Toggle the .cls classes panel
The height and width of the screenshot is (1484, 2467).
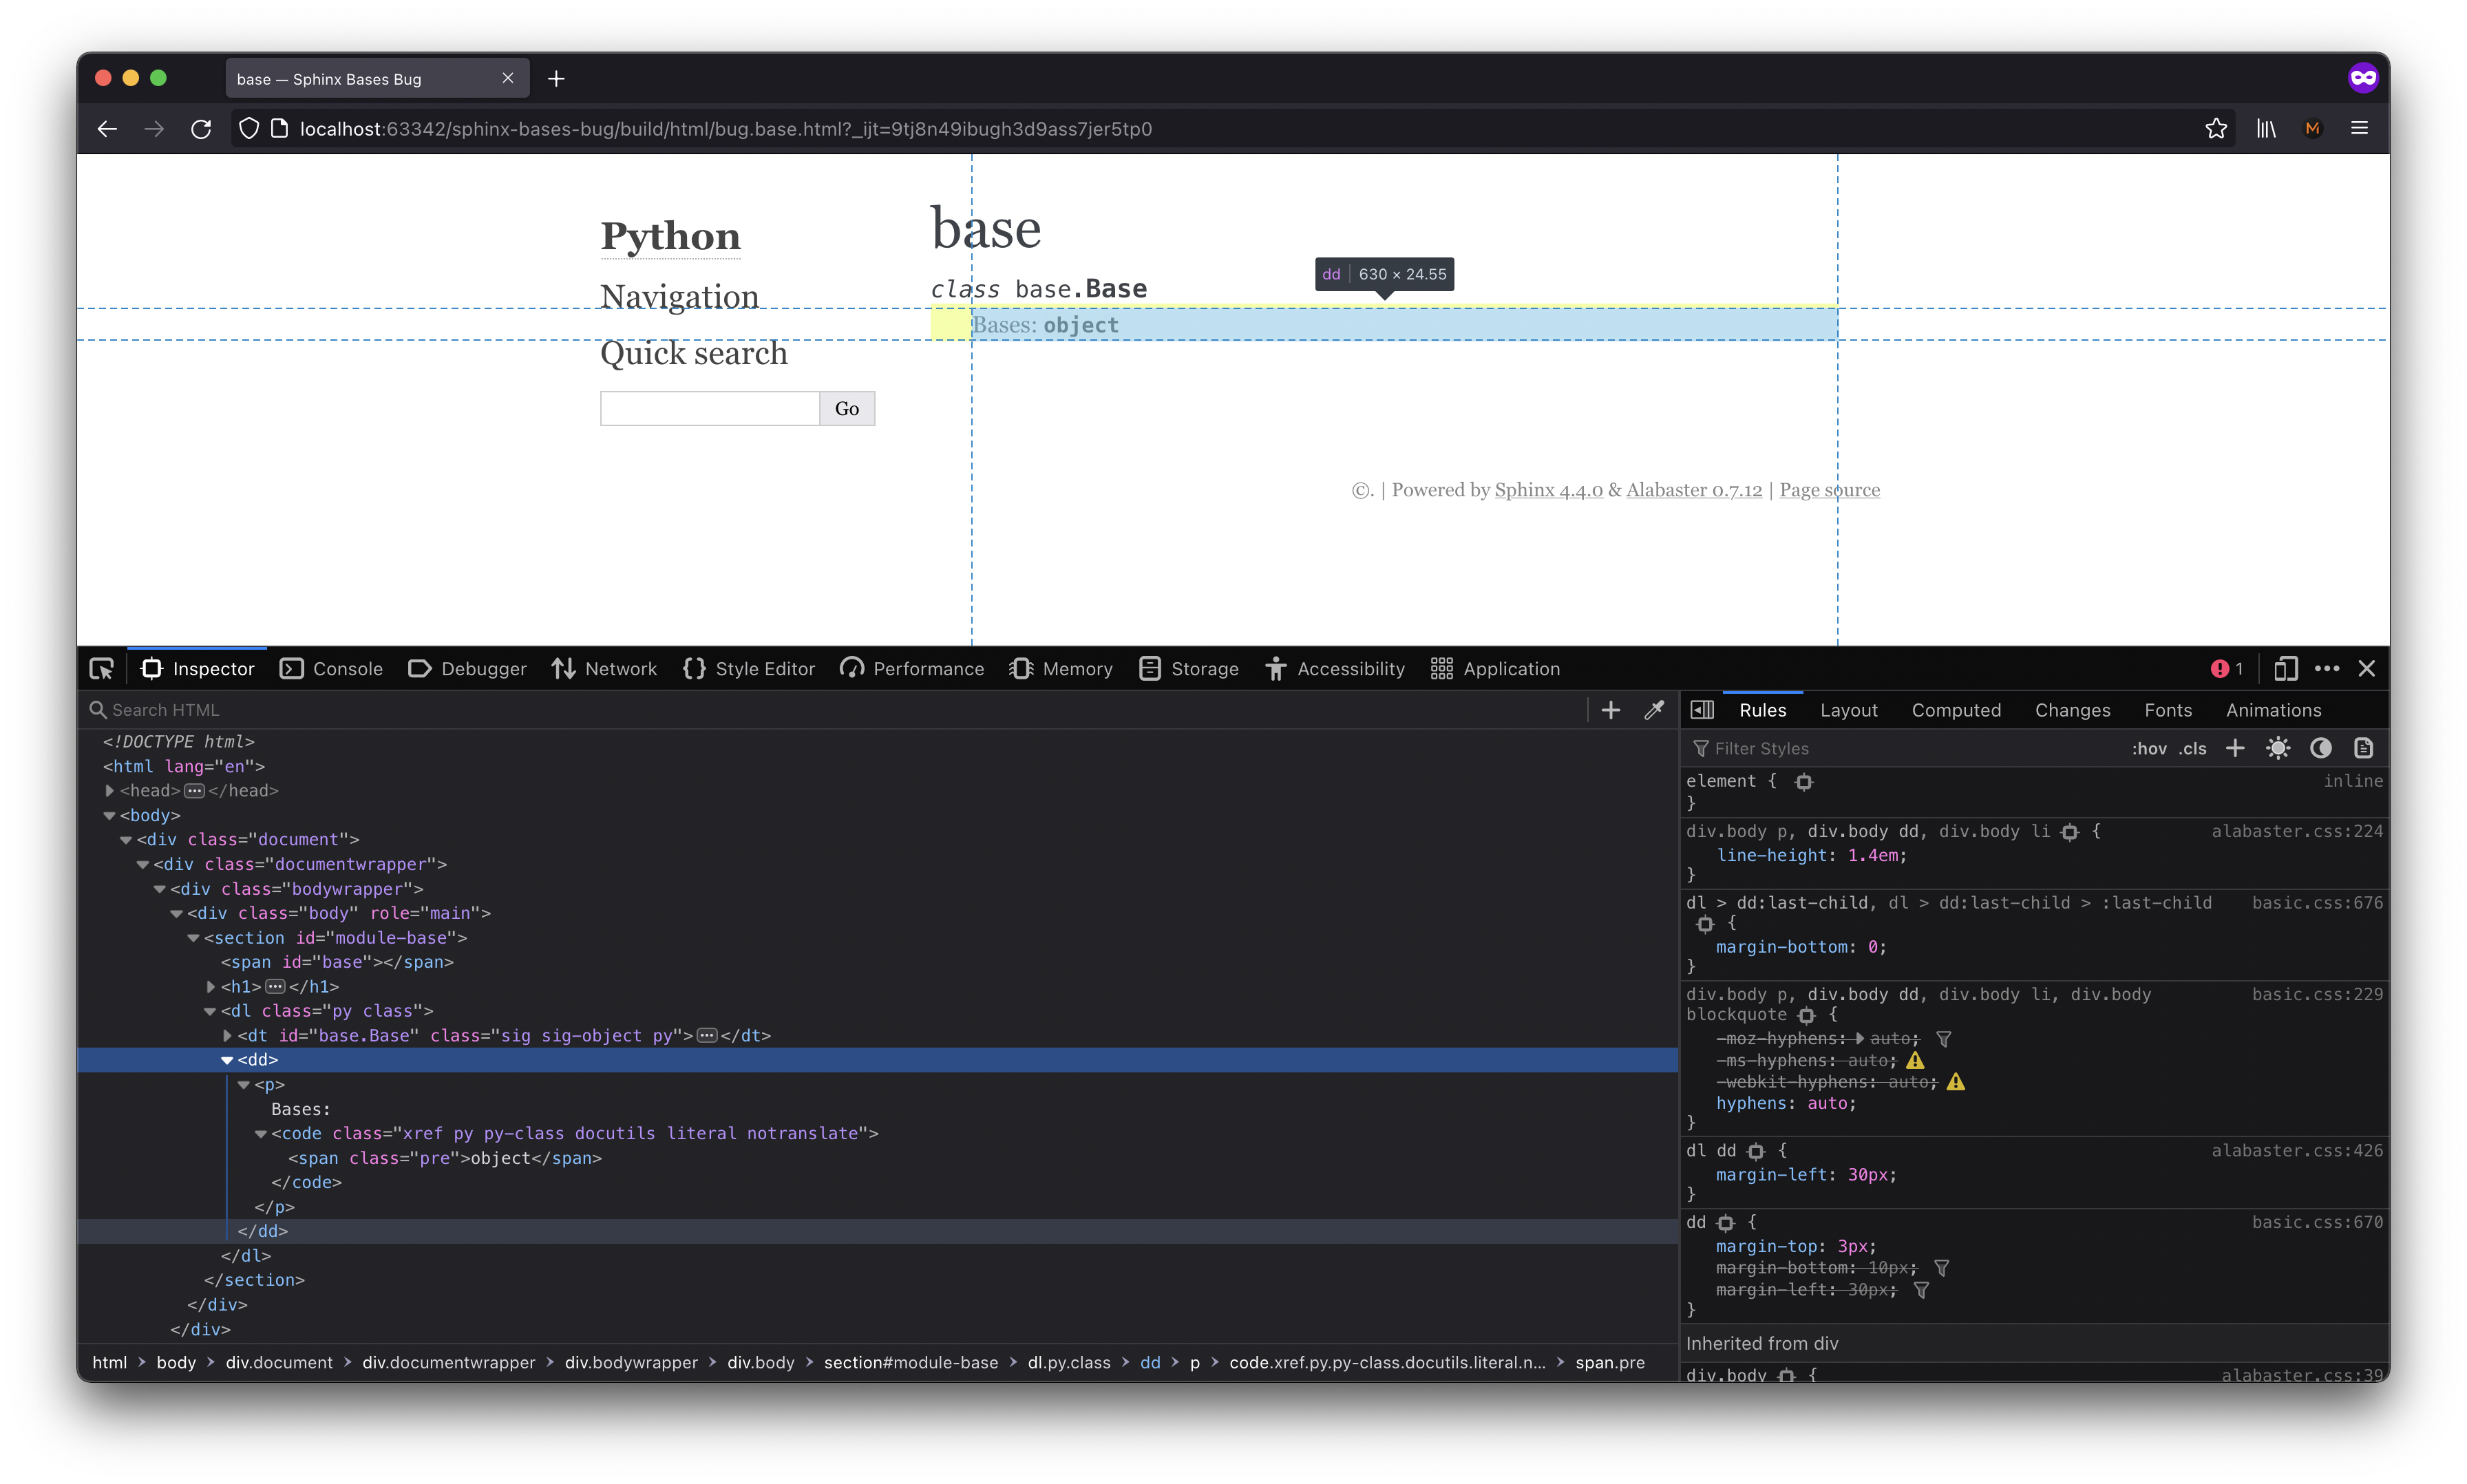(2193, 749)
